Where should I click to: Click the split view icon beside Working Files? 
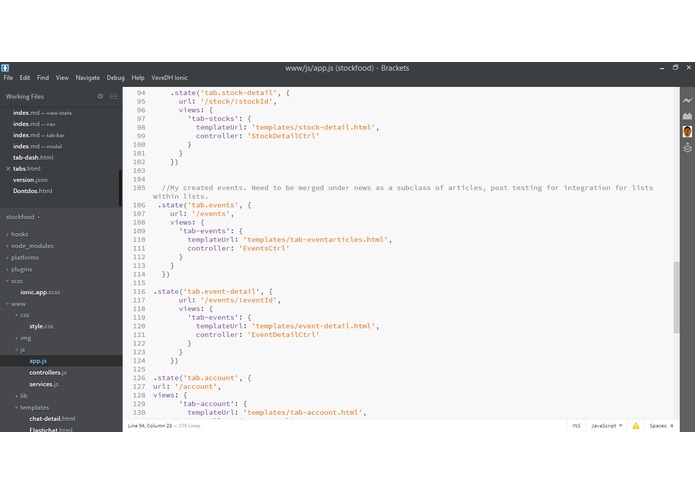pos(113,96)
